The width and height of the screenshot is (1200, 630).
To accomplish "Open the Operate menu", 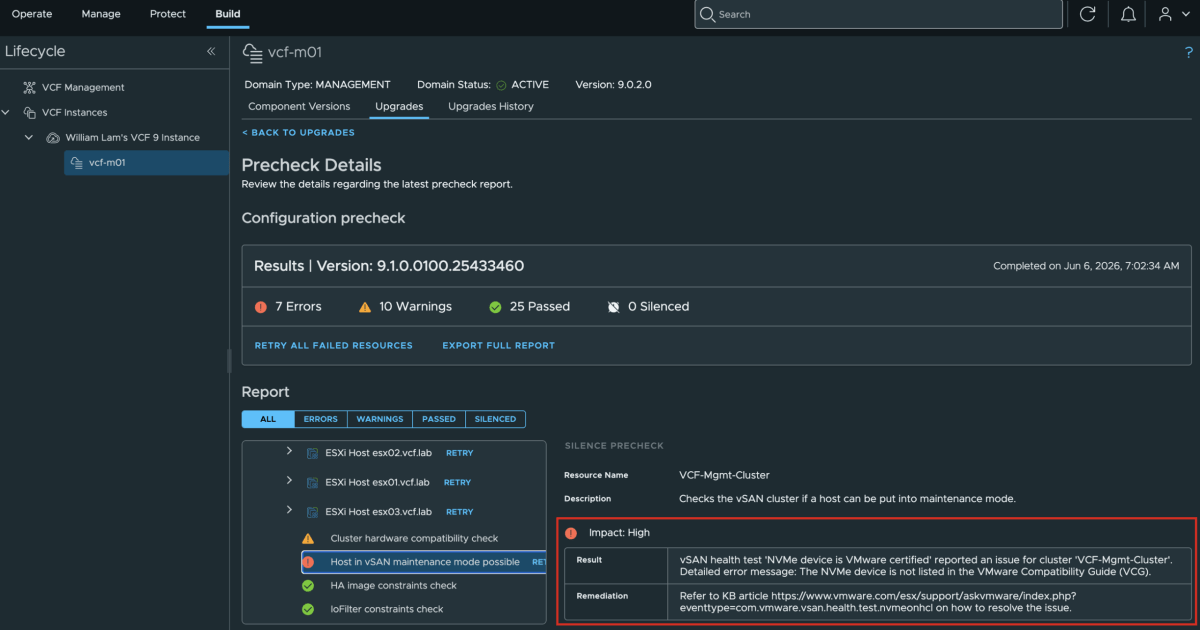I will click(32, 14).
